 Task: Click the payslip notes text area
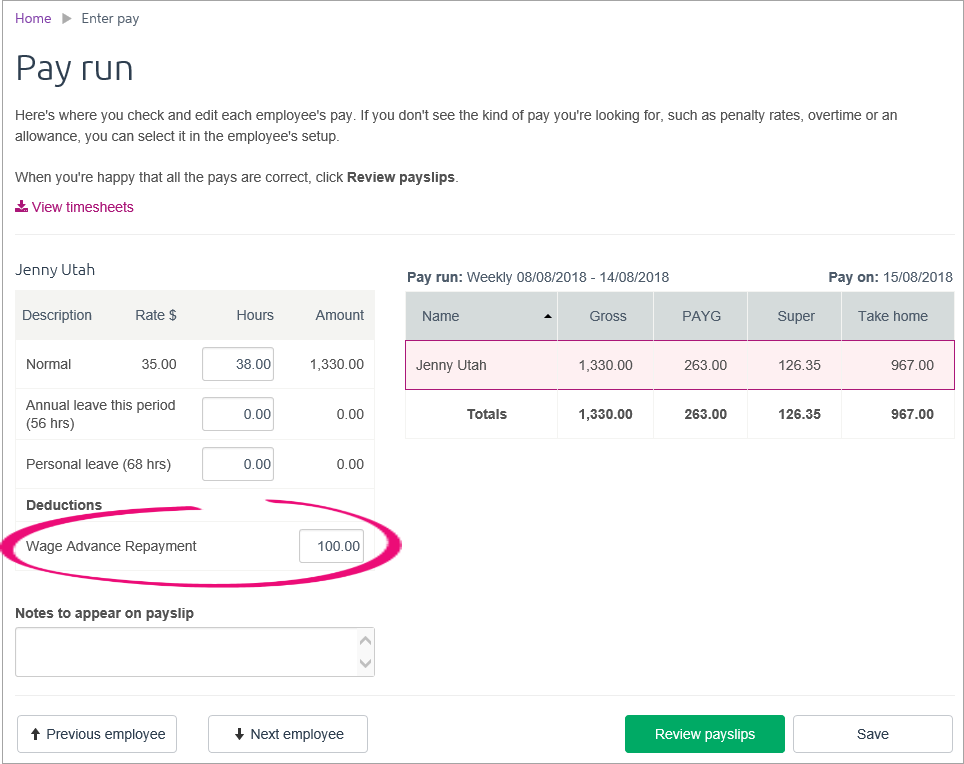[x=186, y=651]
